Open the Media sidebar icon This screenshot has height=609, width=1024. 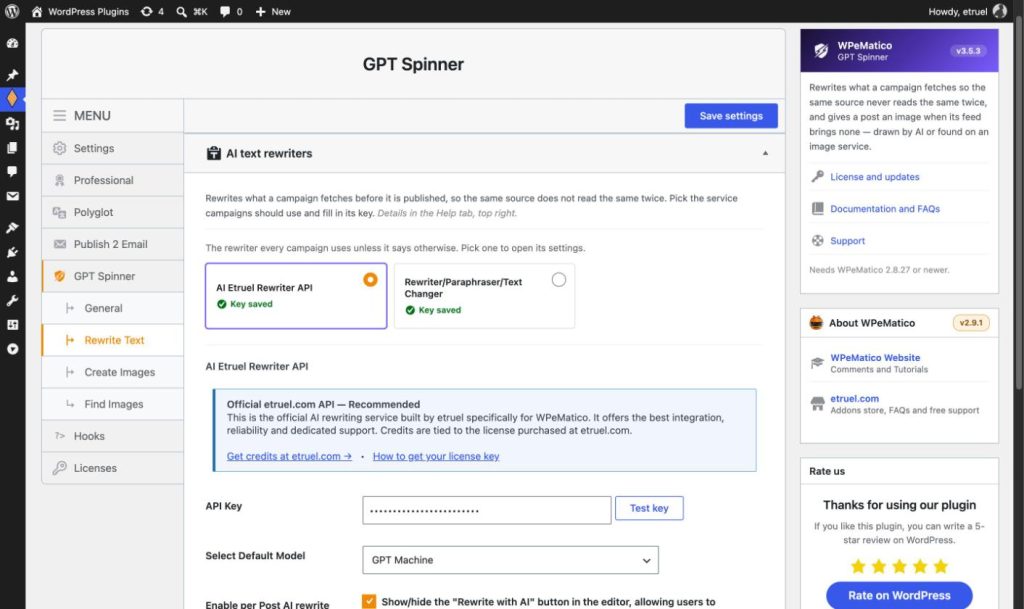[x=12, y=123]
